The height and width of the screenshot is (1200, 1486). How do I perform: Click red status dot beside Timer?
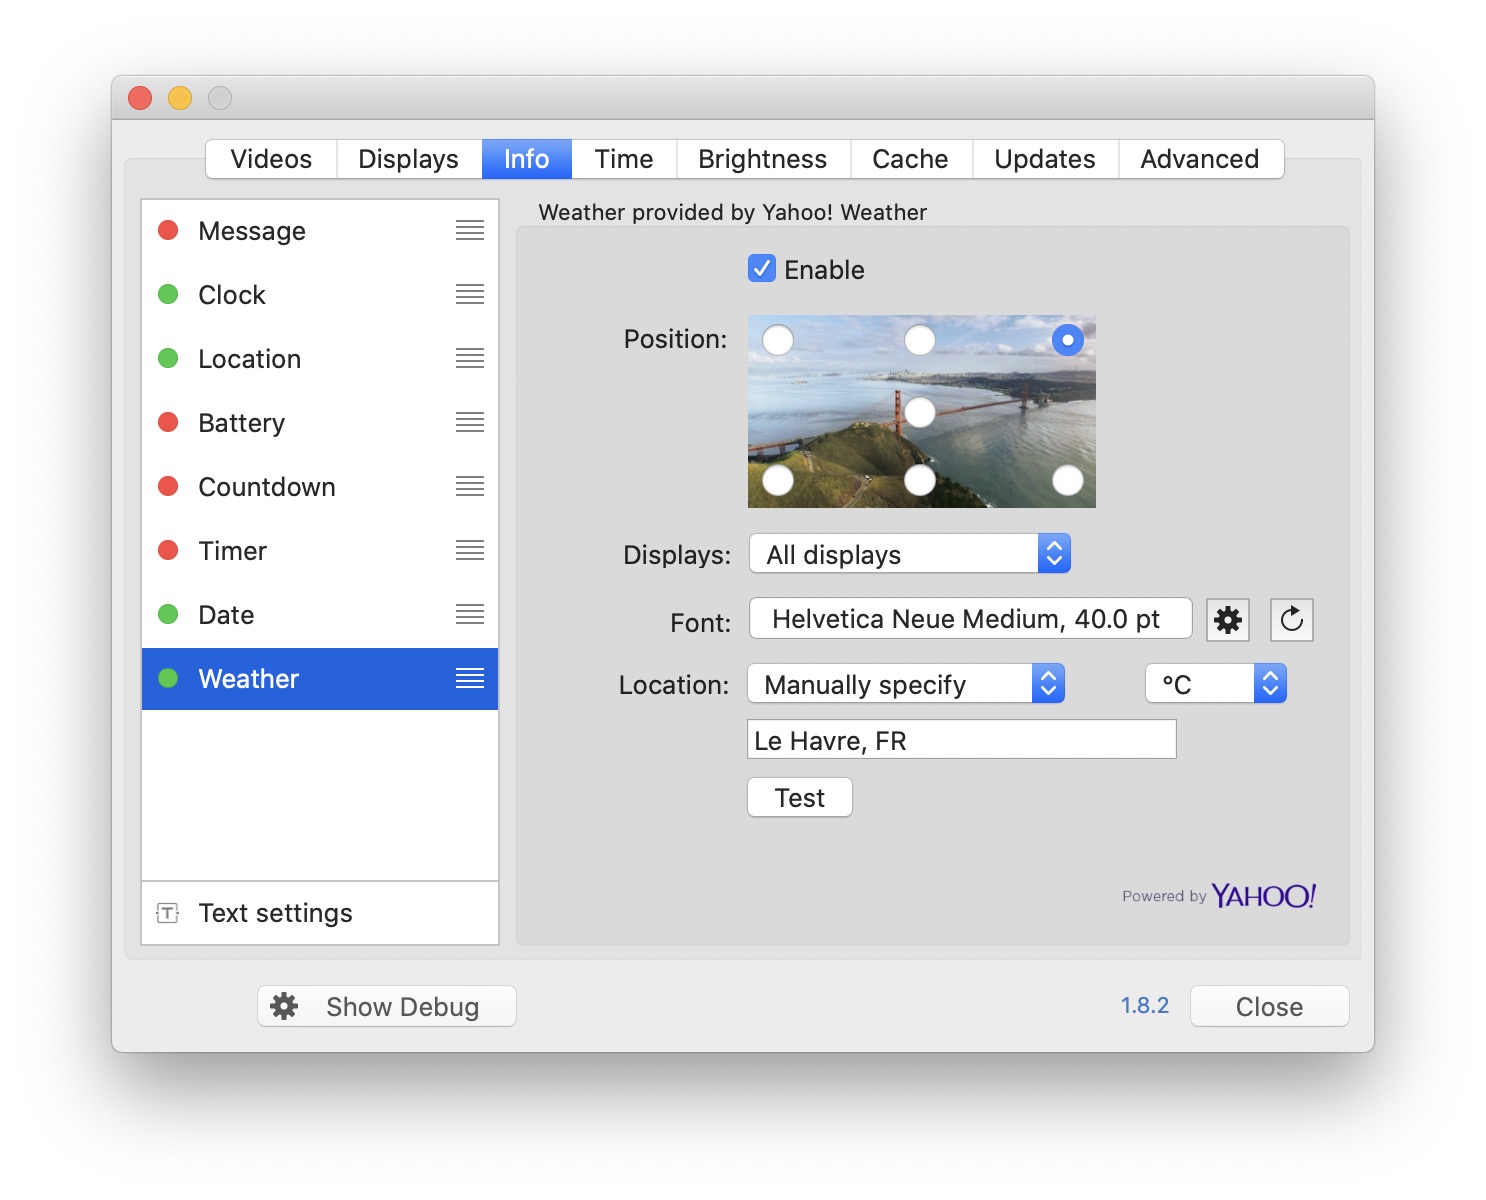coord(168,550)
